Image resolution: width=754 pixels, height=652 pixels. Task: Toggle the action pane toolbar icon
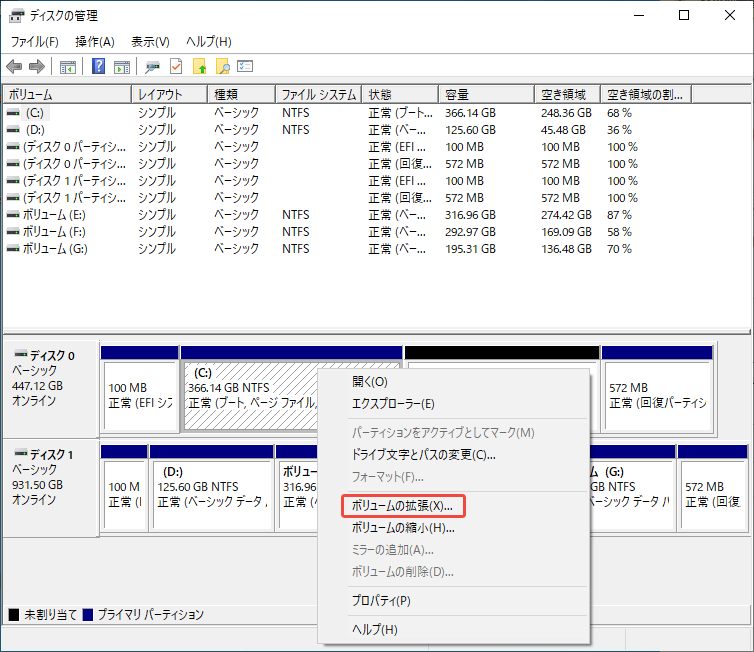[122, 67]
